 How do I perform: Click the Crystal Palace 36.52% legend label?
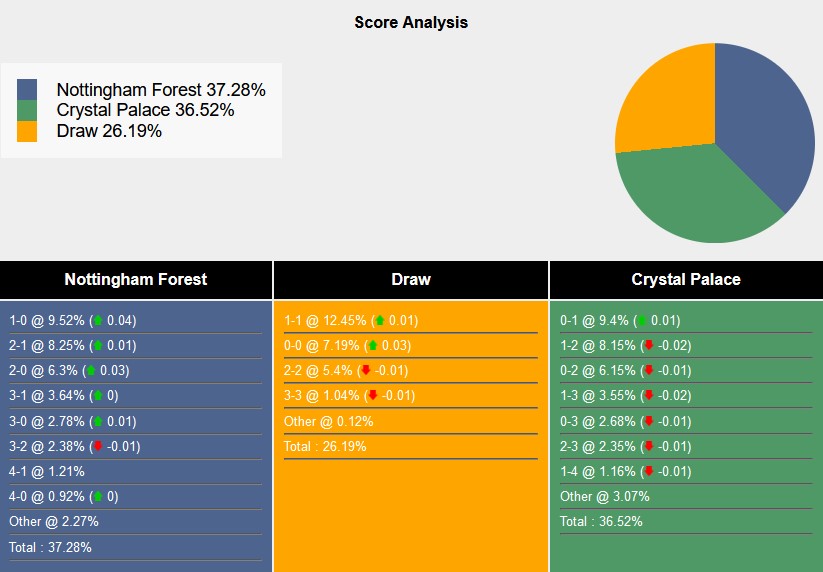click(x=146, y=110)
